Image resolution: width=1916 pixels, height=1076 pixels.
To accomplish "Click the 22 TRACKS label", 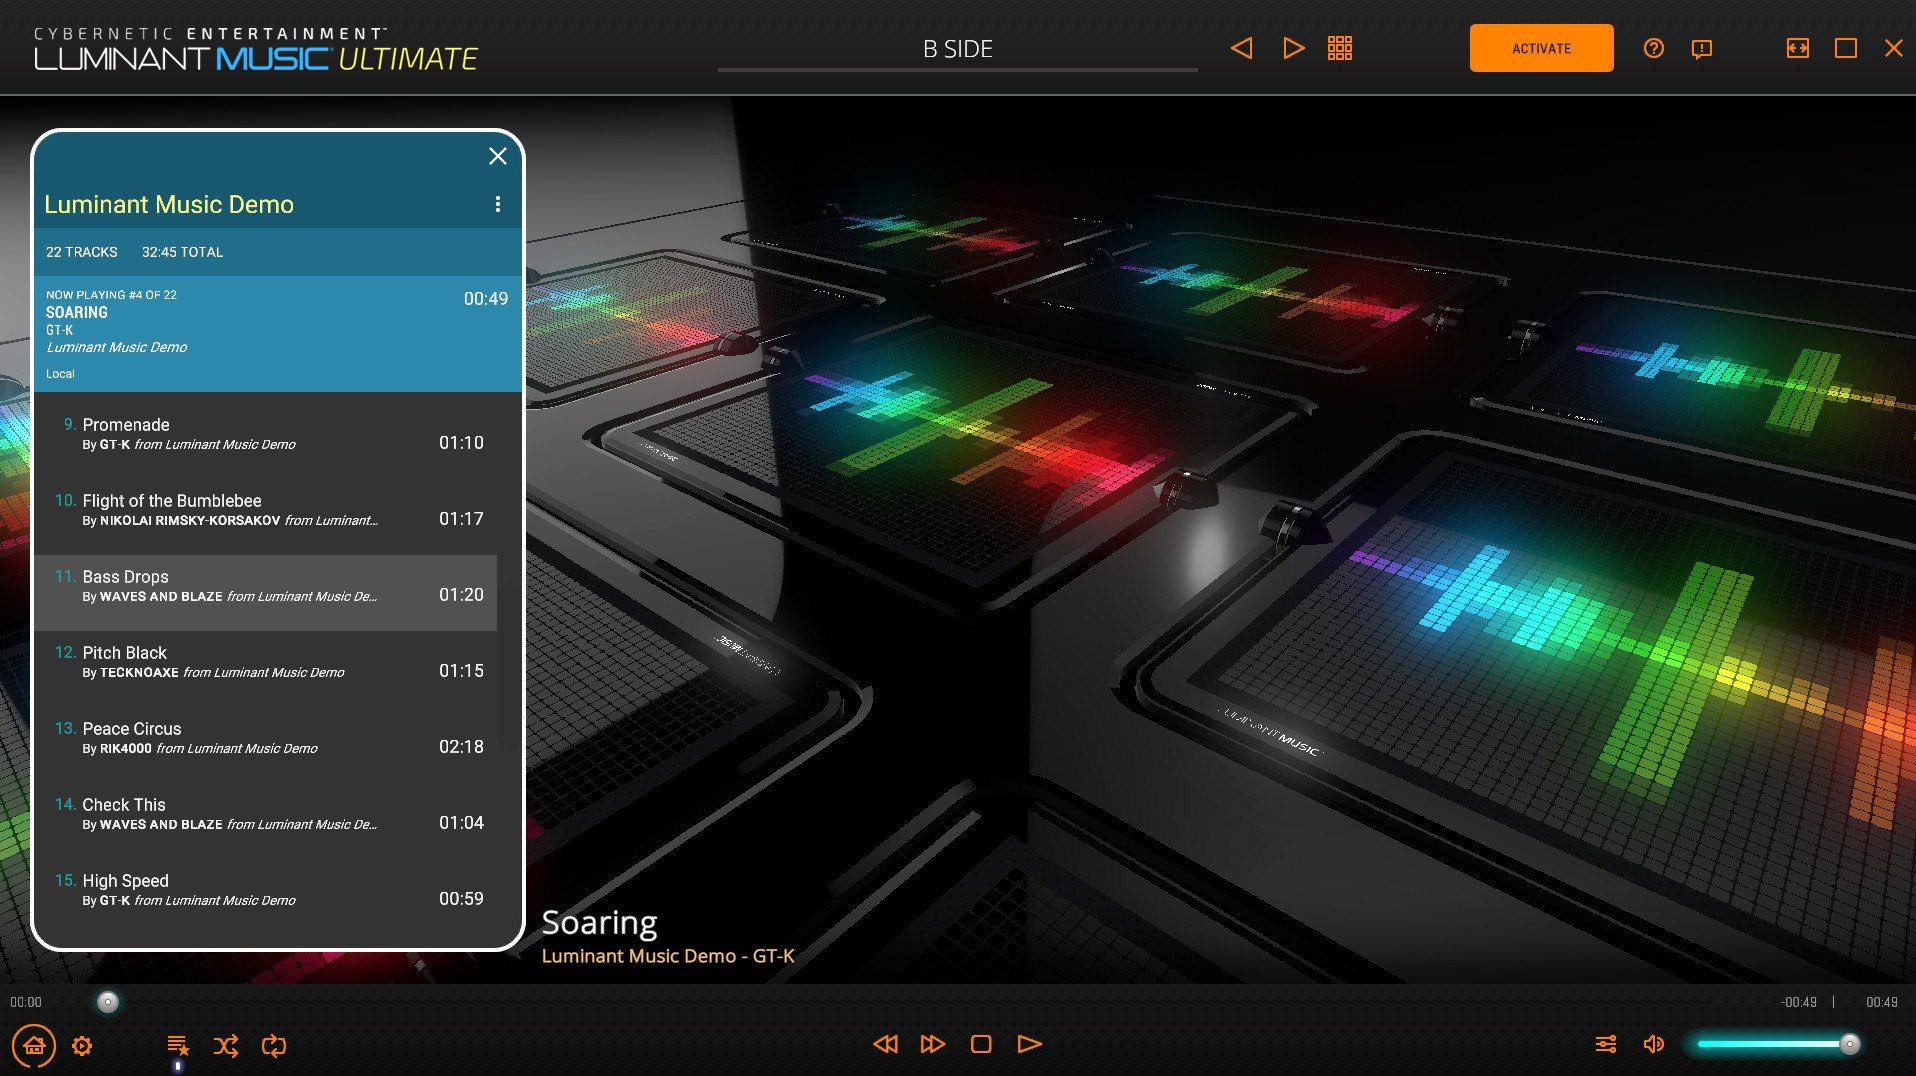I will pos(82,252).
